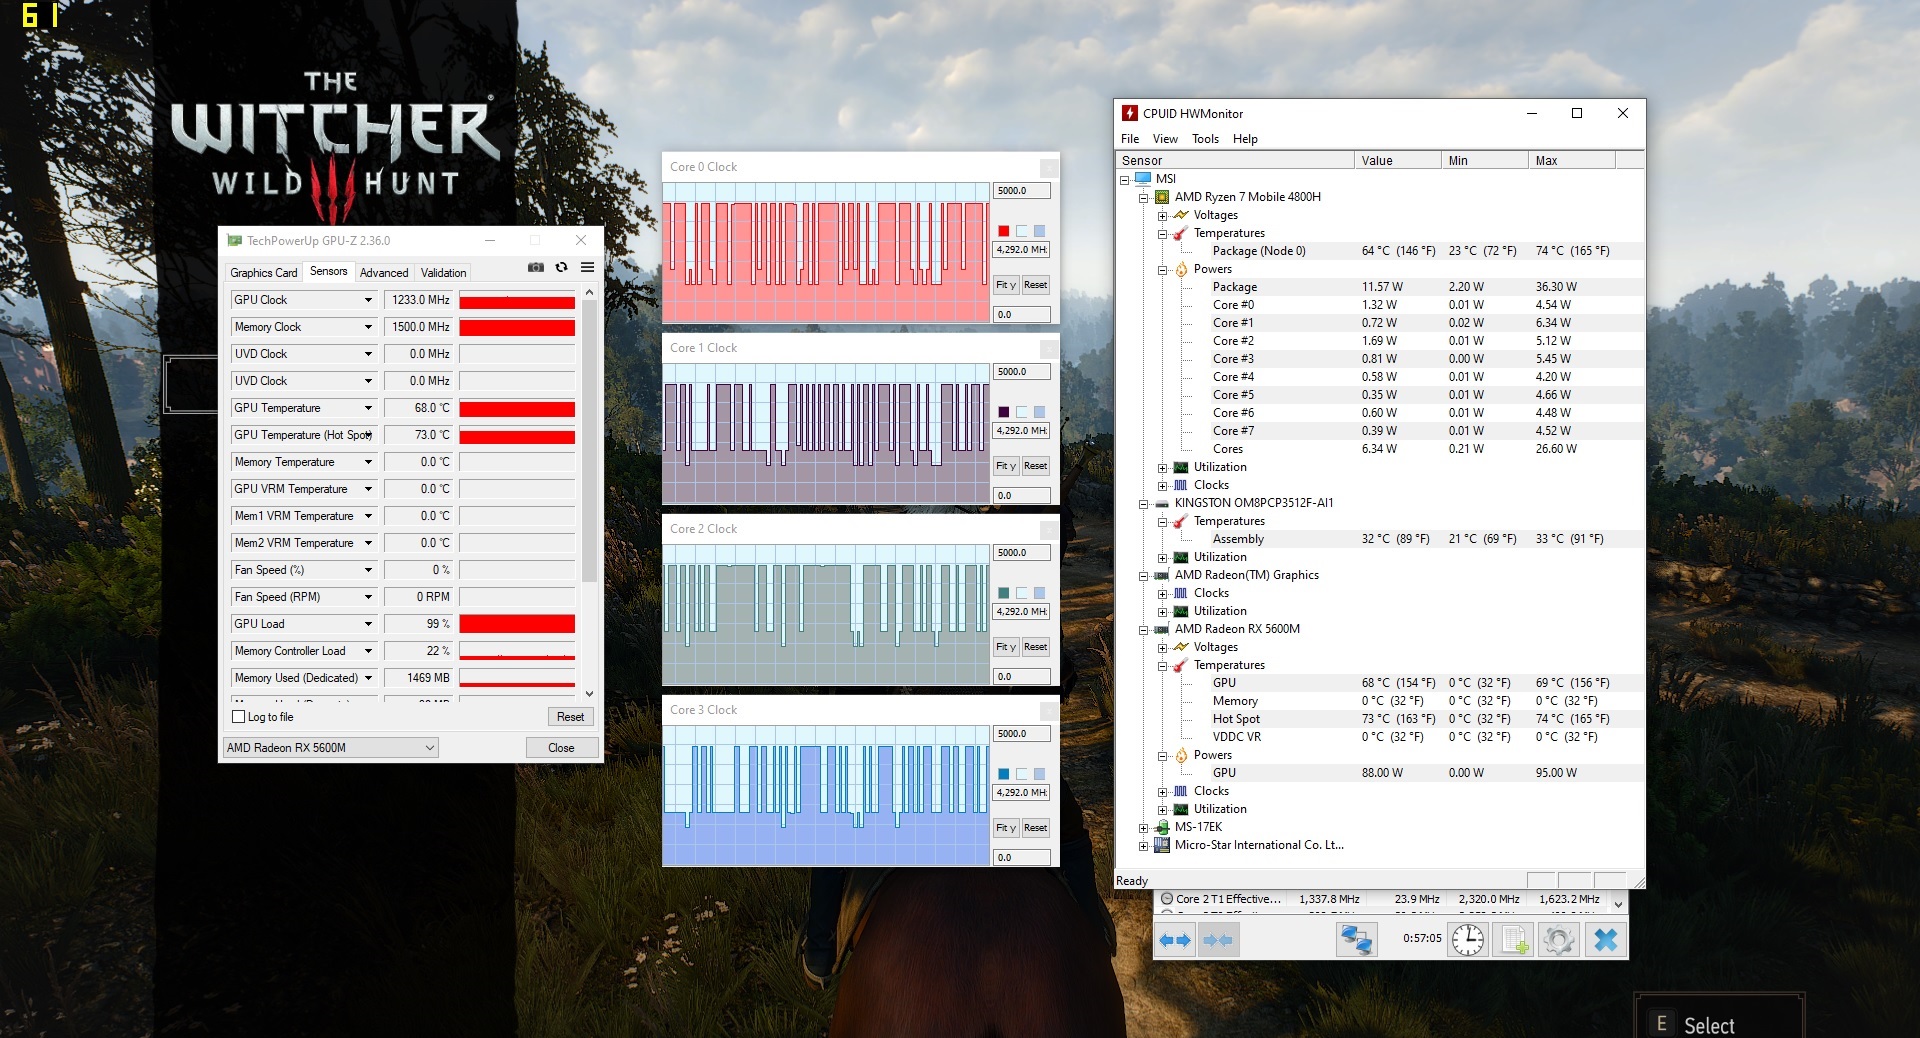The image size is (1920, 1038).
Task: Click the Reset button in GPU-Z
Action: pyautogui.click(x=570, y=717)
